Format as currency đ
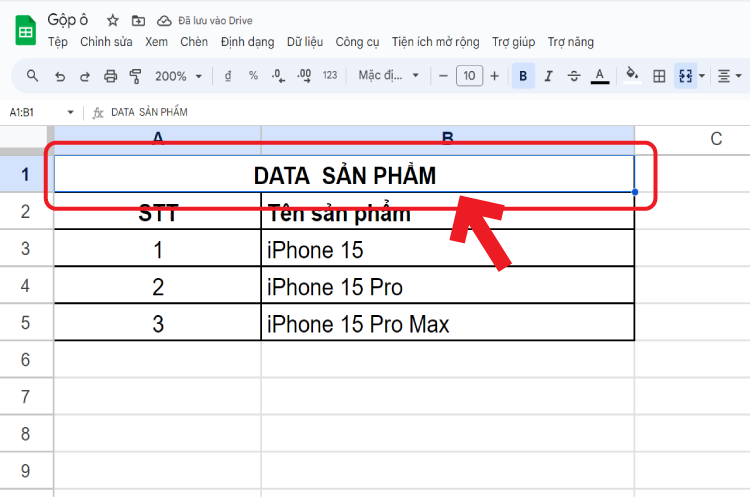 pyautogui.click(x=228, y=76)
